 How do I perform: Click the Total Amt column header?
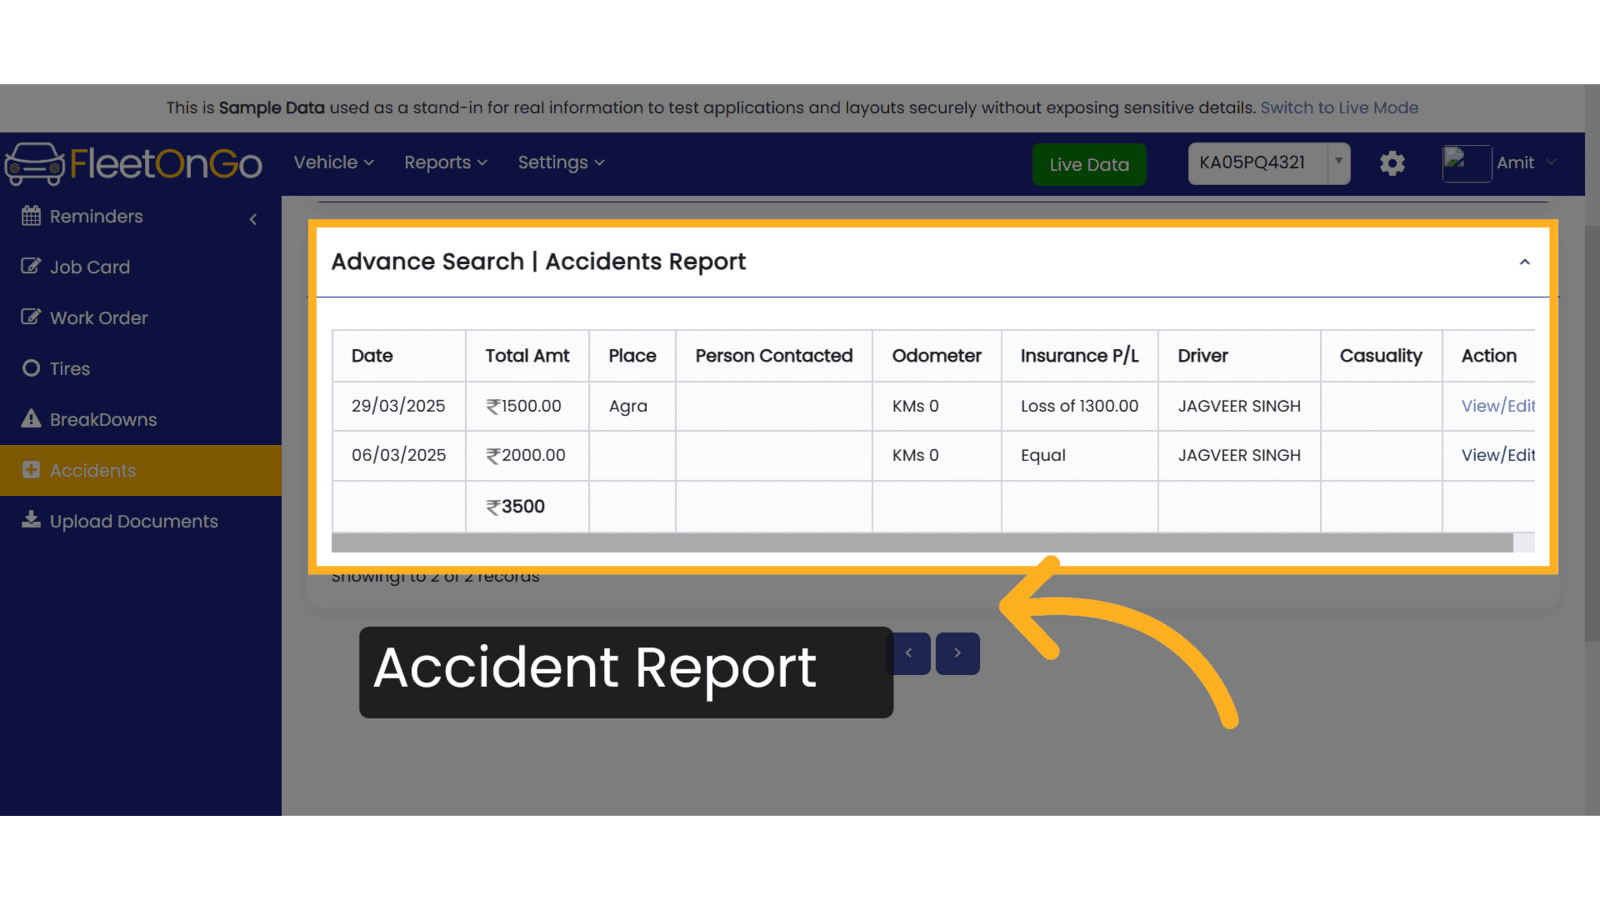[527, 356]
